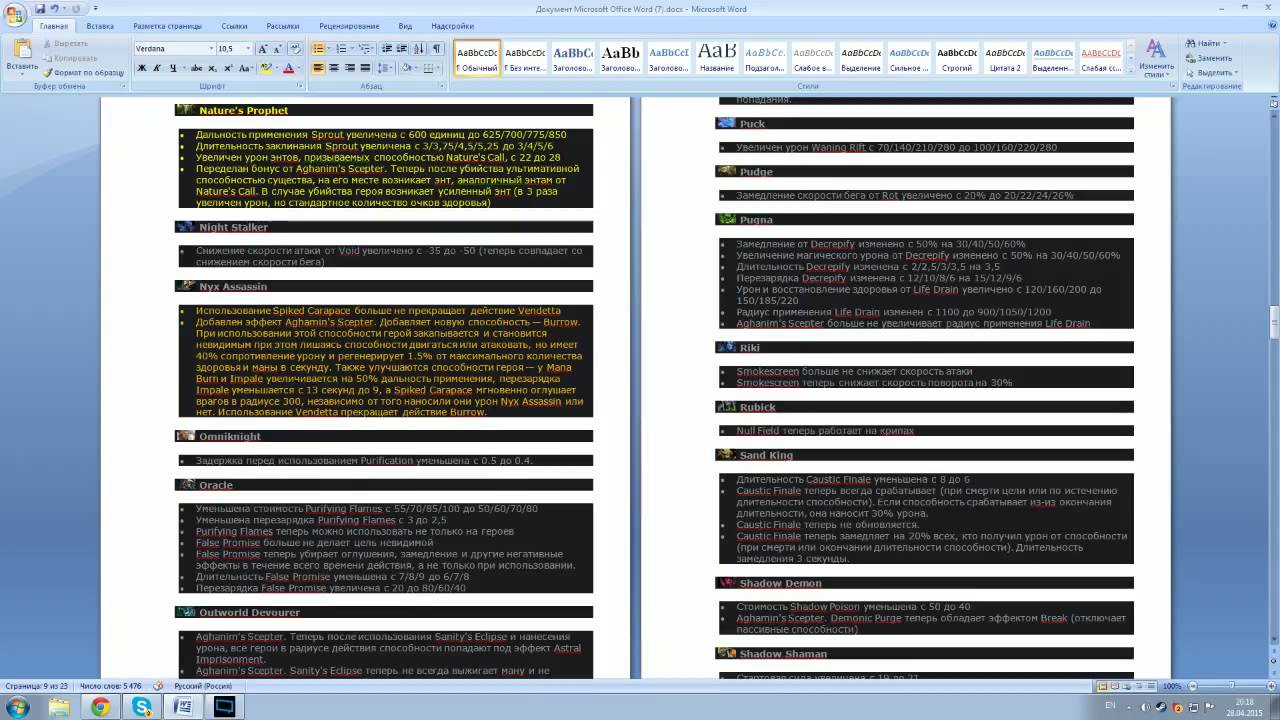Image resolution: width=1280 pixels, height=720 pixels.
Task: Sort the selected text
Action: point(419,48)
